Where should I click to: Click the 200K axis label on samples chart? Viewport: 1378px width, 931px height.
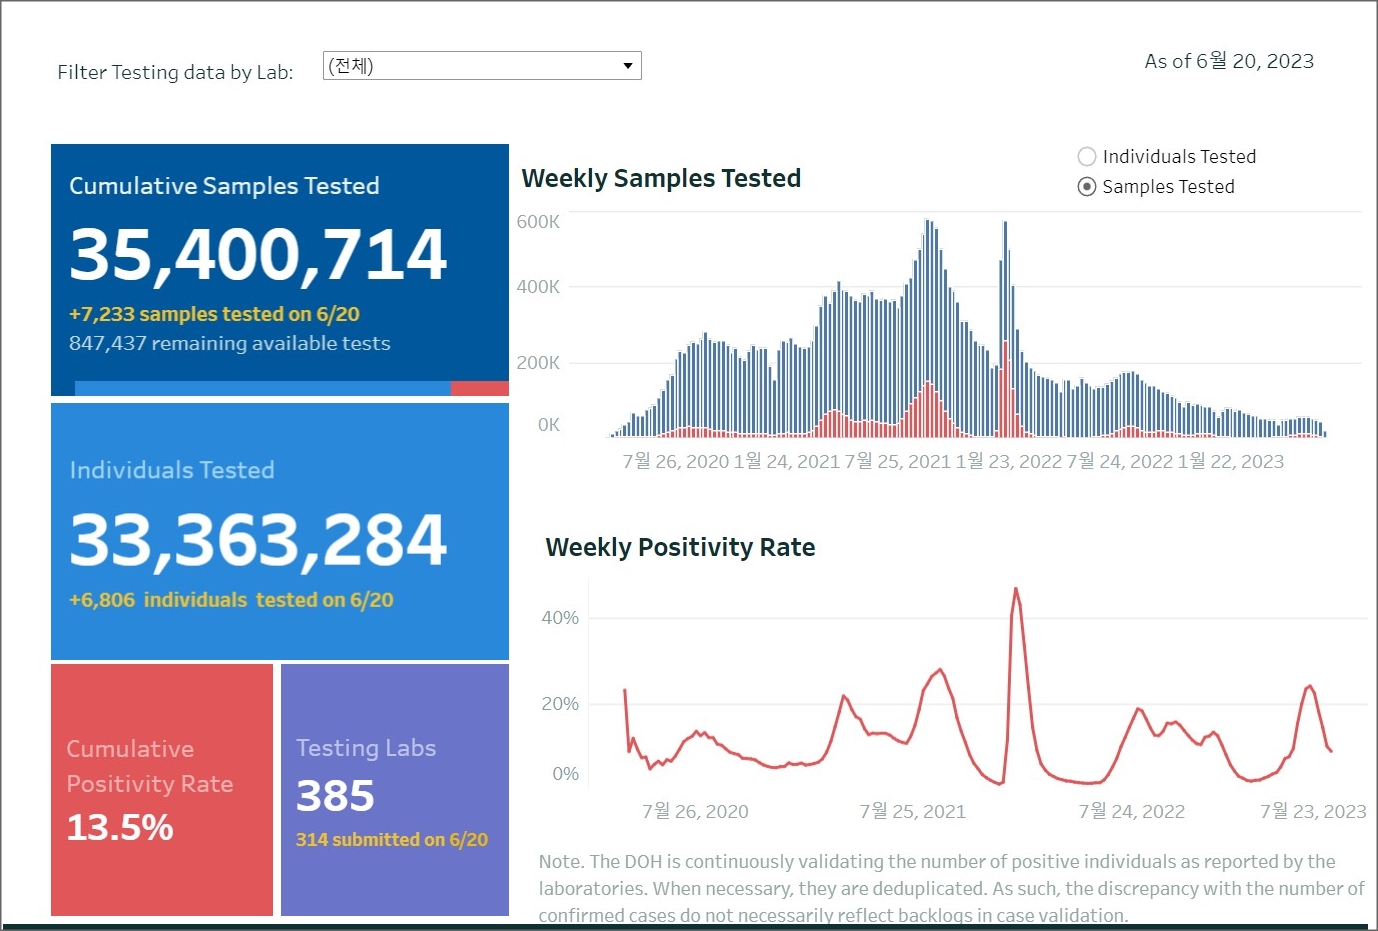click(x=538, y=363)
